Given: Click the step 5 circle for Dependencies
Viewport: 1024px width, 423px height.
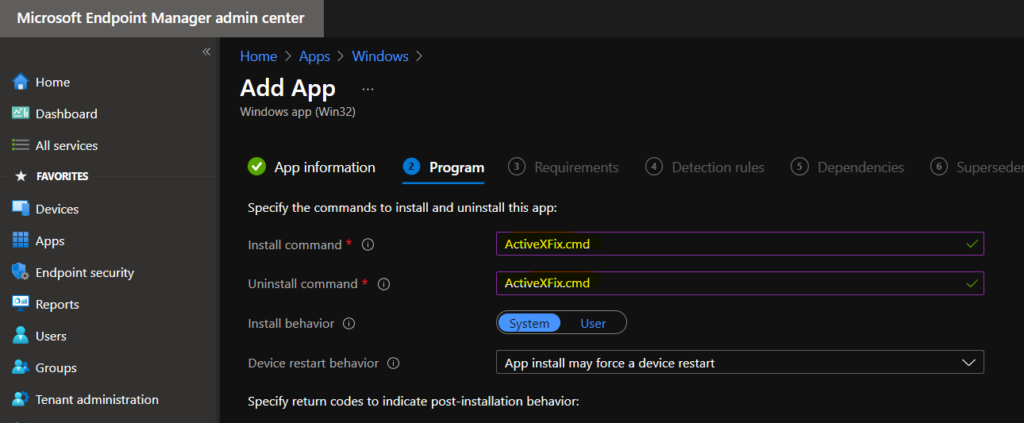Looking at the screenshot, I should pos(799,167).
